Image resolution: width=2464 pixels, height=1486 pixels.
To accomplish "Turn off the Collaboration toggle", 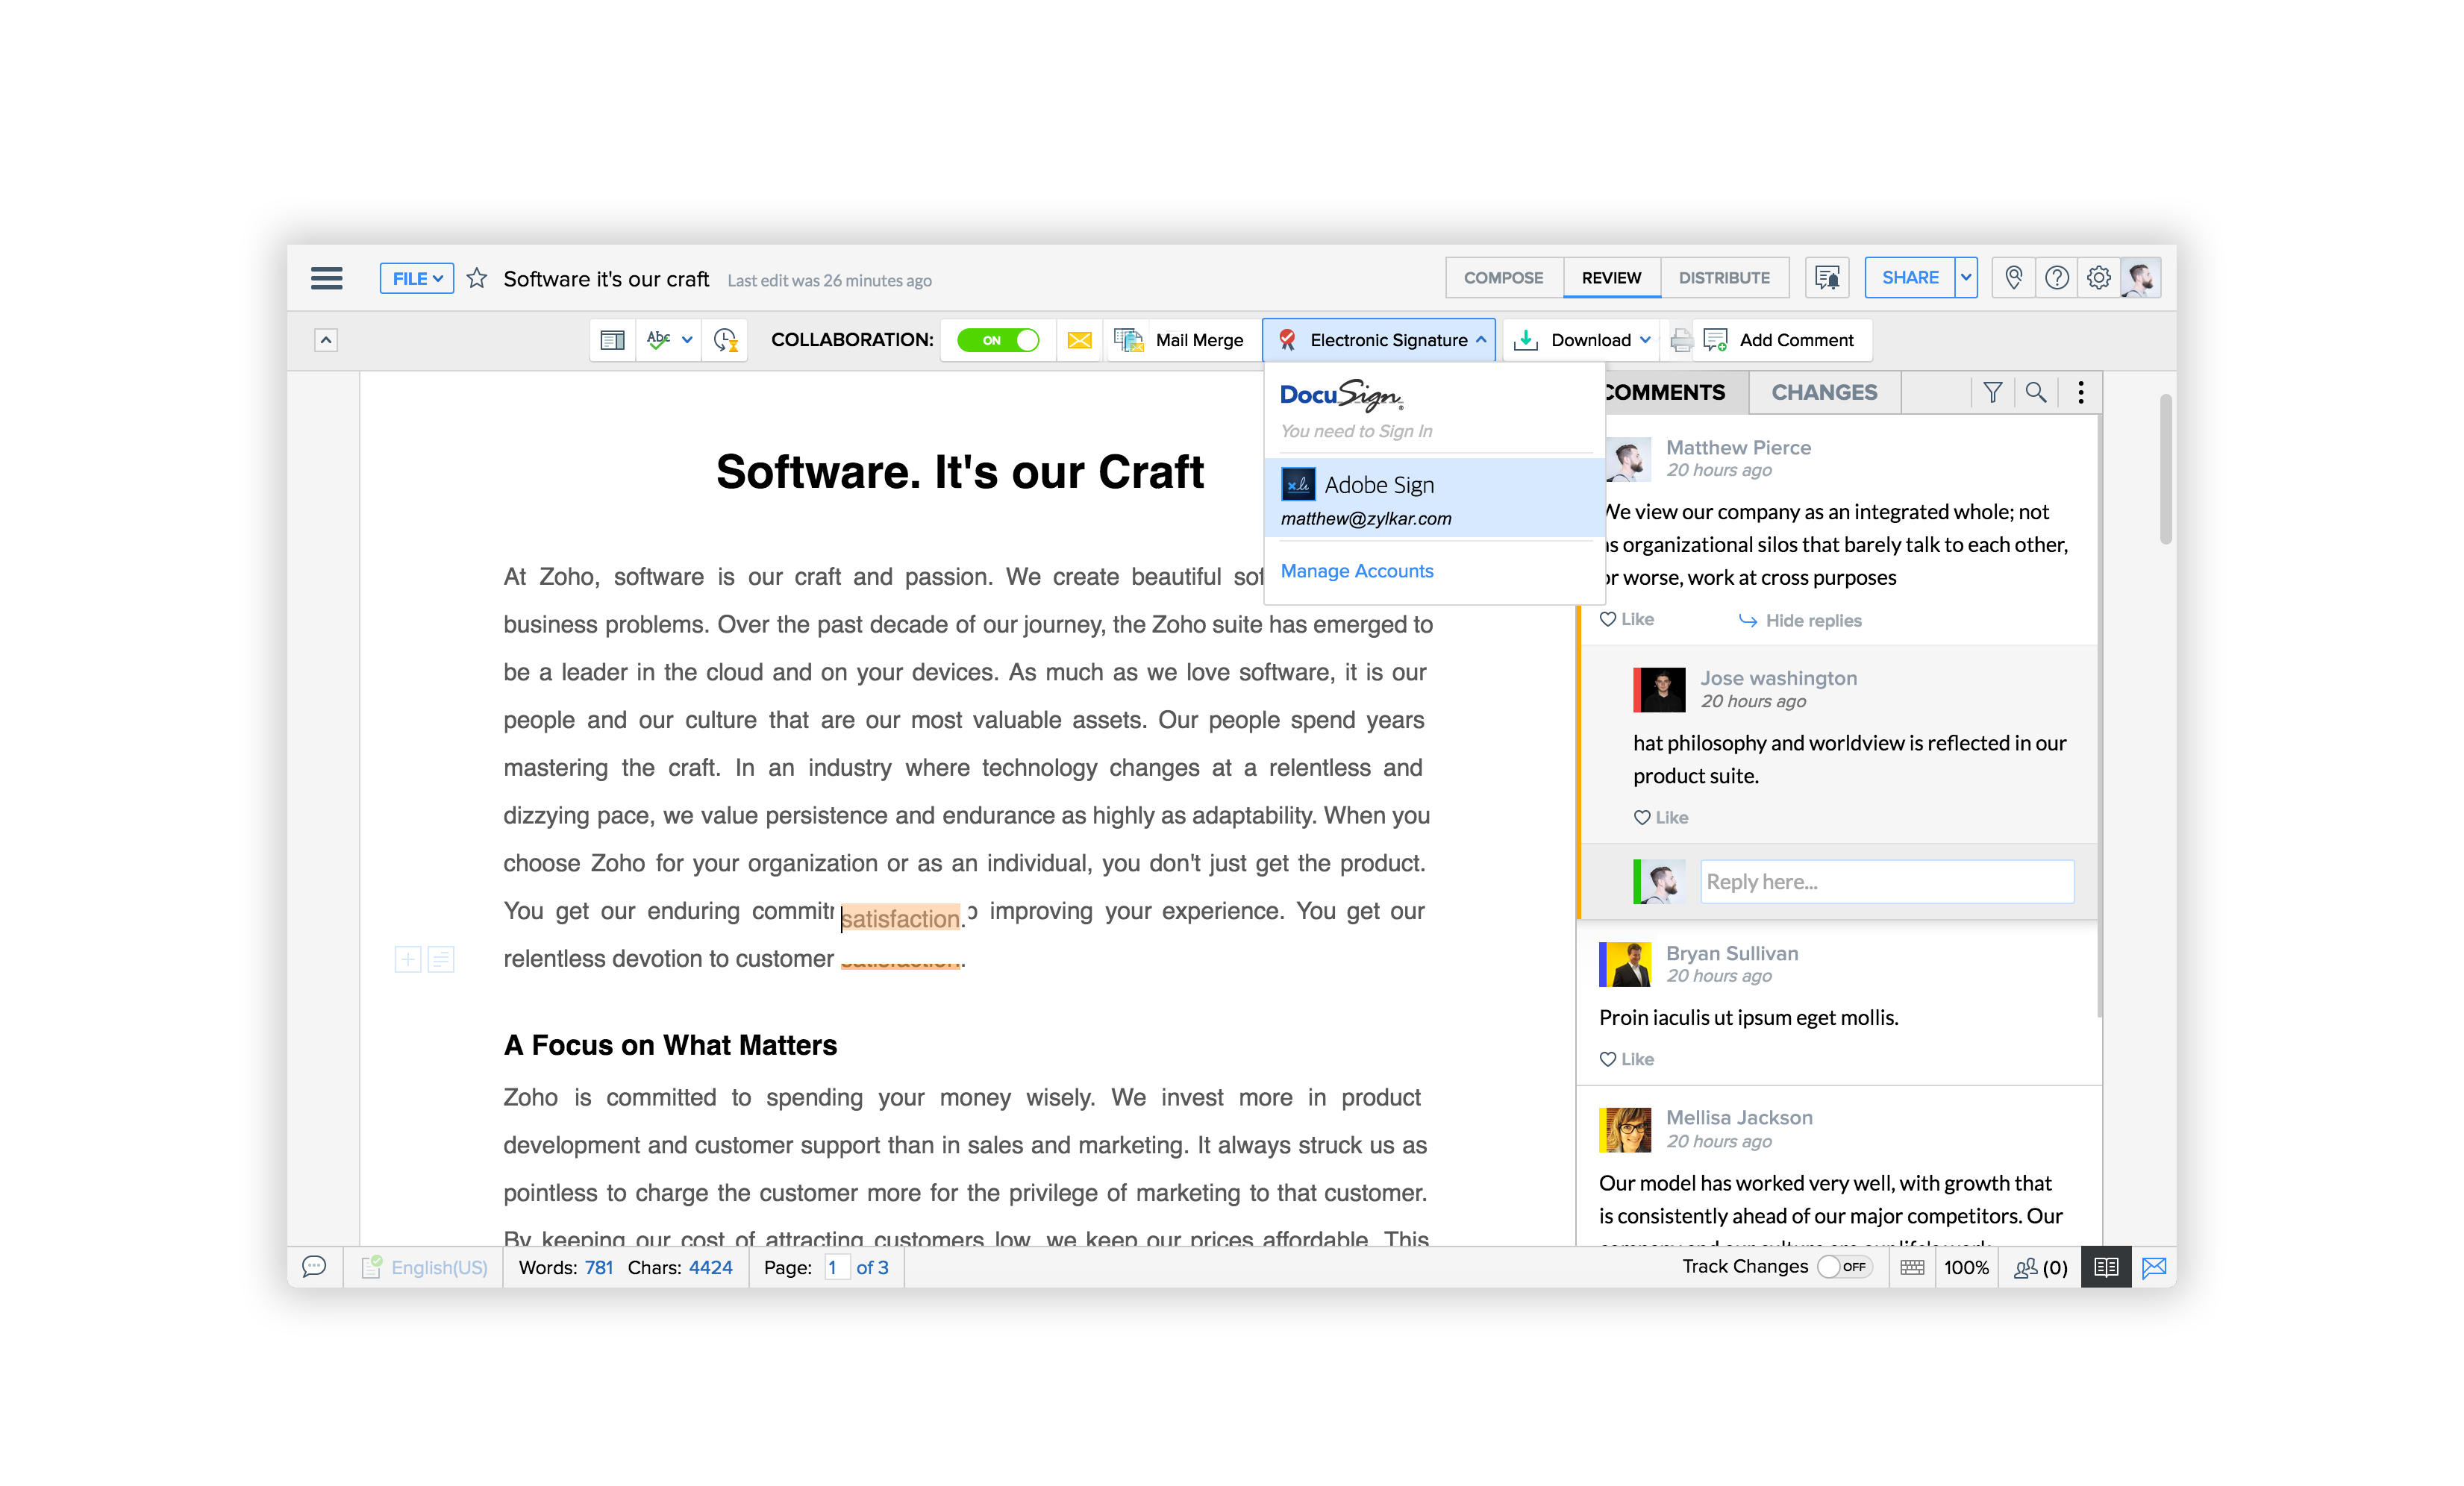I will pyautogui.click(x=998, y=340).
